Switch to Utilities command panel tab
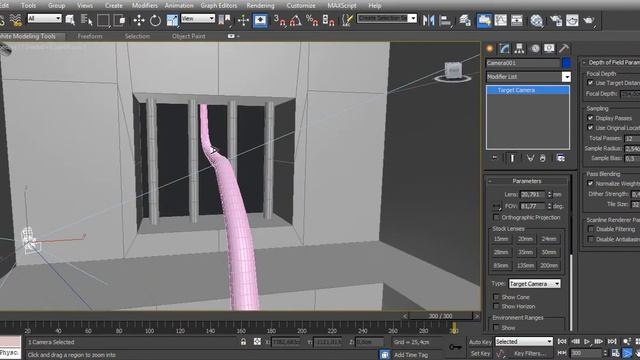The width and height of the screenshot is (640, 360). click(x=564, y=49)
